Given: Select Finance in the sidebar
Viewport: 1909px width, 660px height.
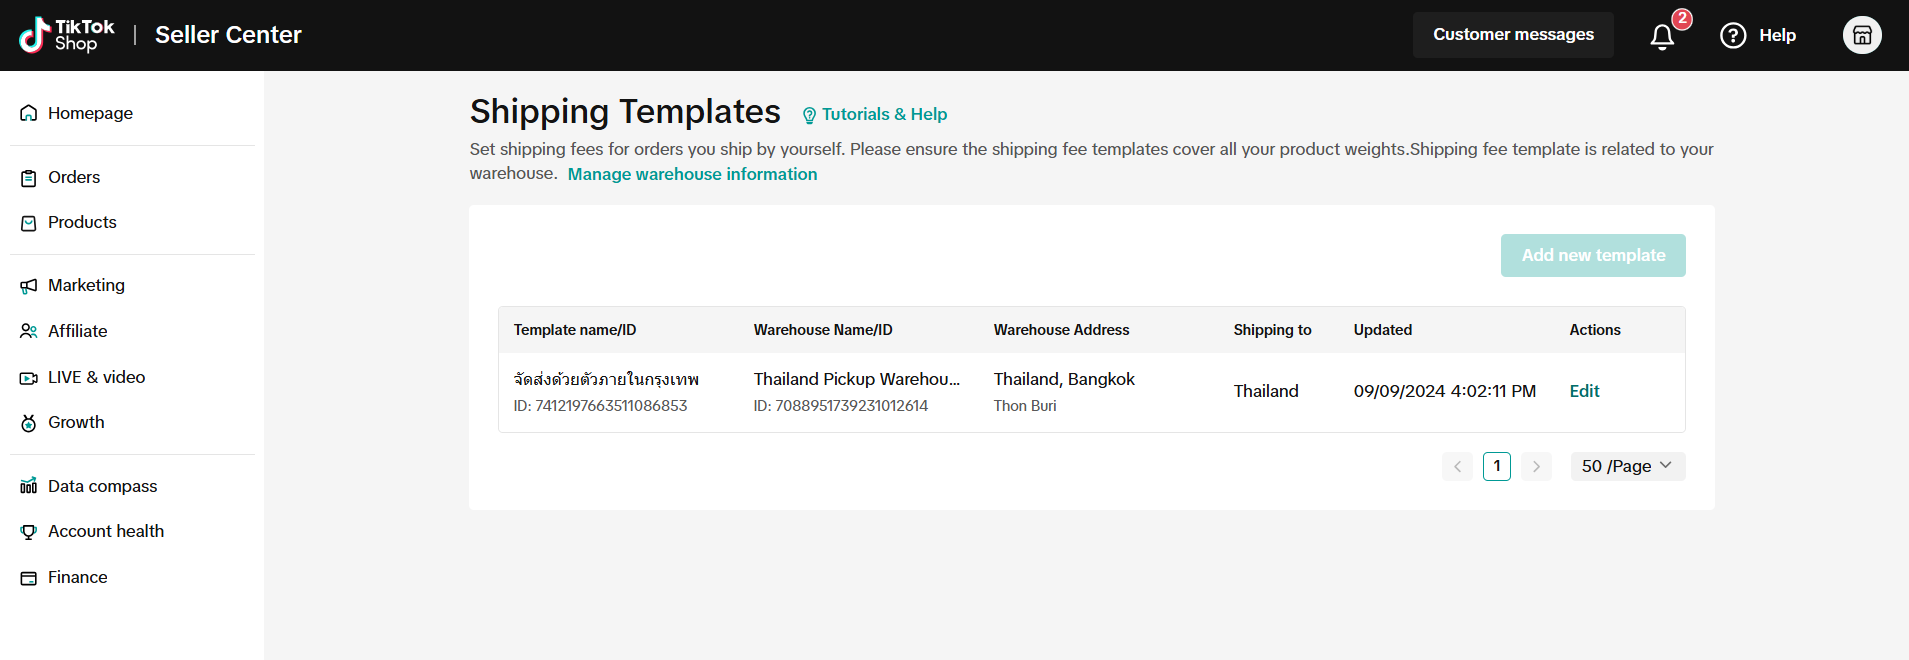Looking at the screenshot, I should click(x=77, y=577).
